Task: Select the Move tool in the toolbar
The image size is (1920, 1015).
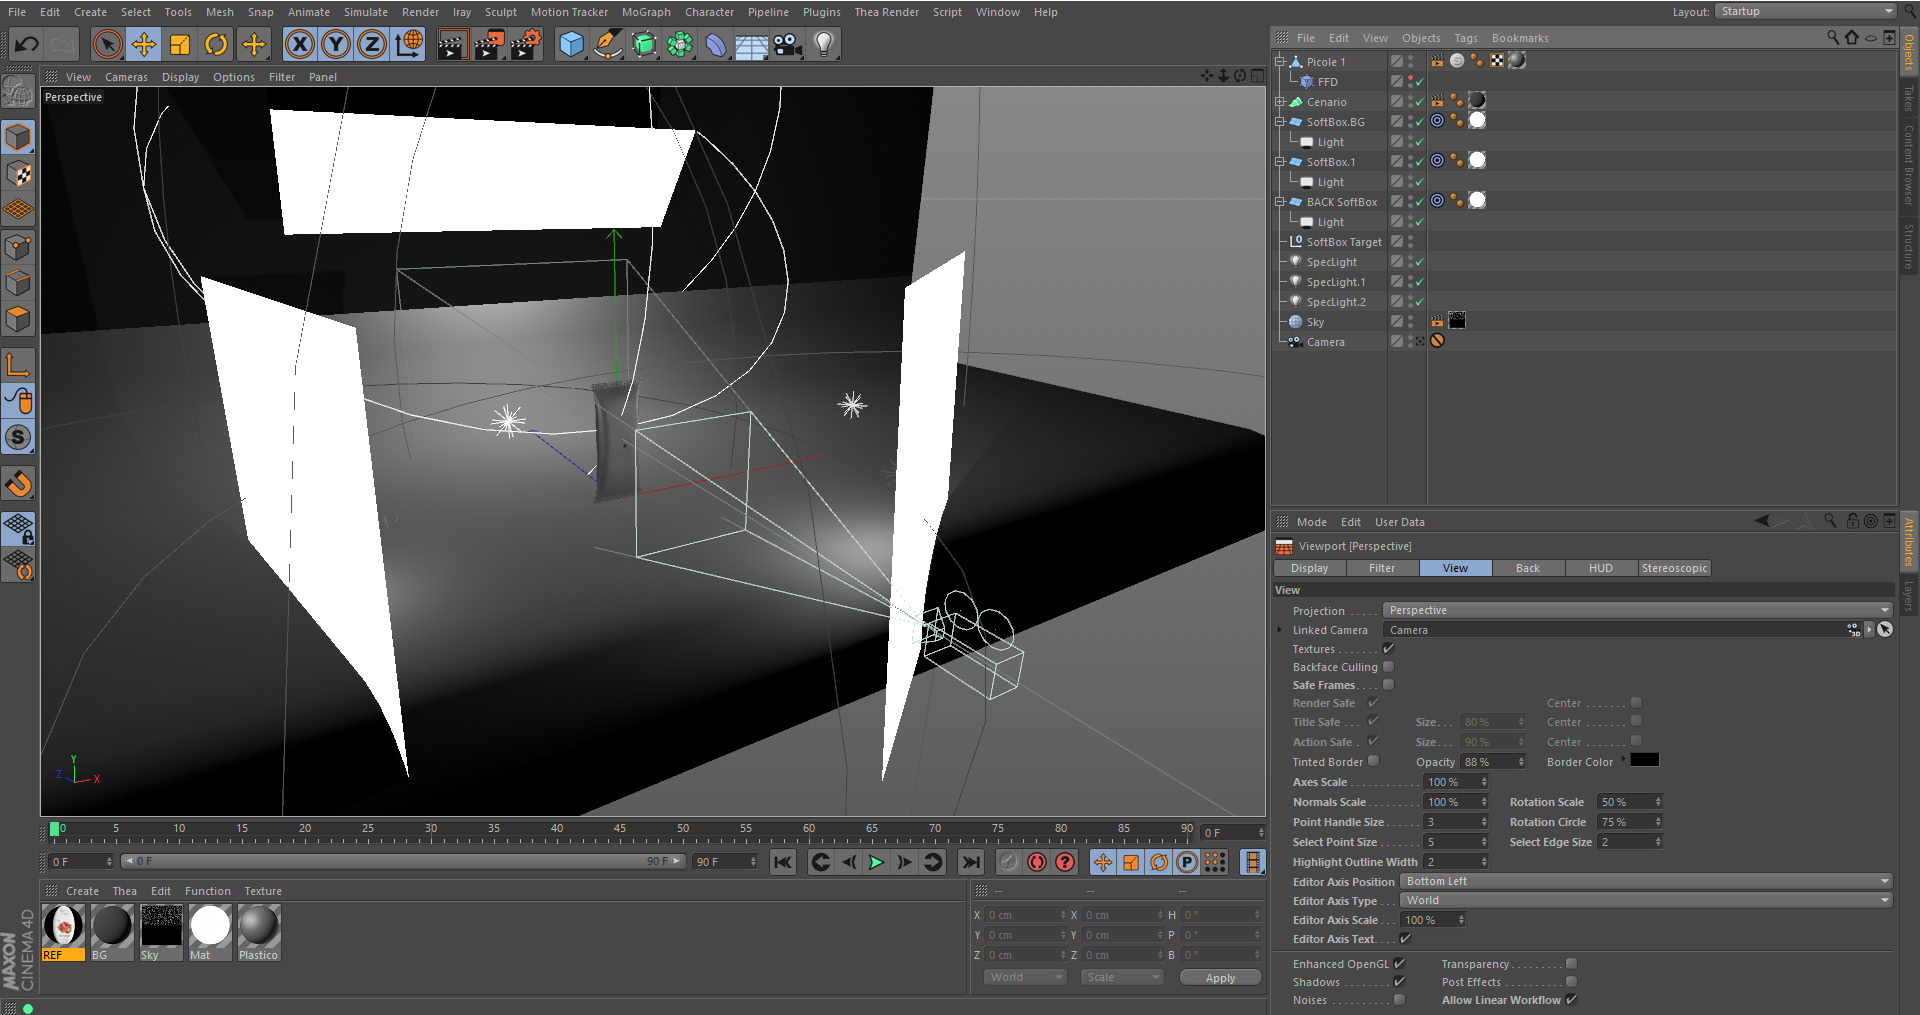Action: (x=144, y=44)
